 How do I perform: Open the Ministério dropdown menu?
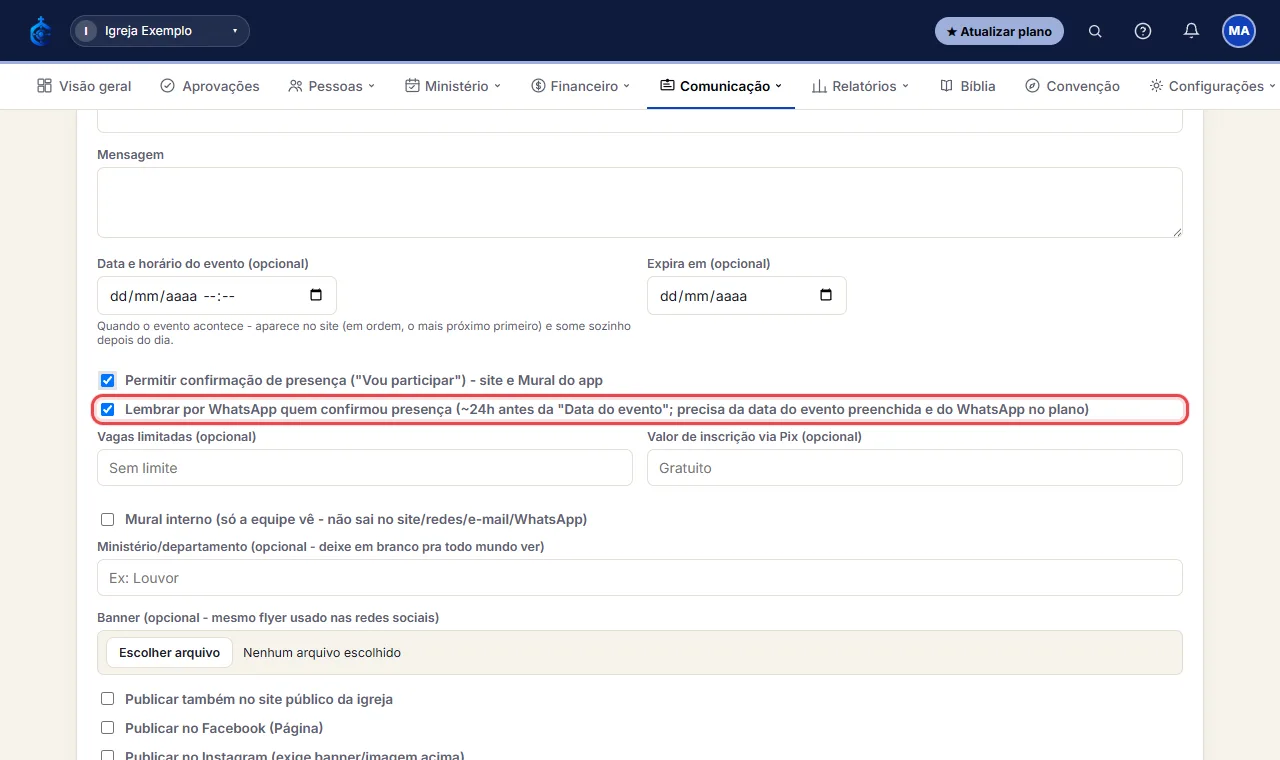(x=453, y=86)
